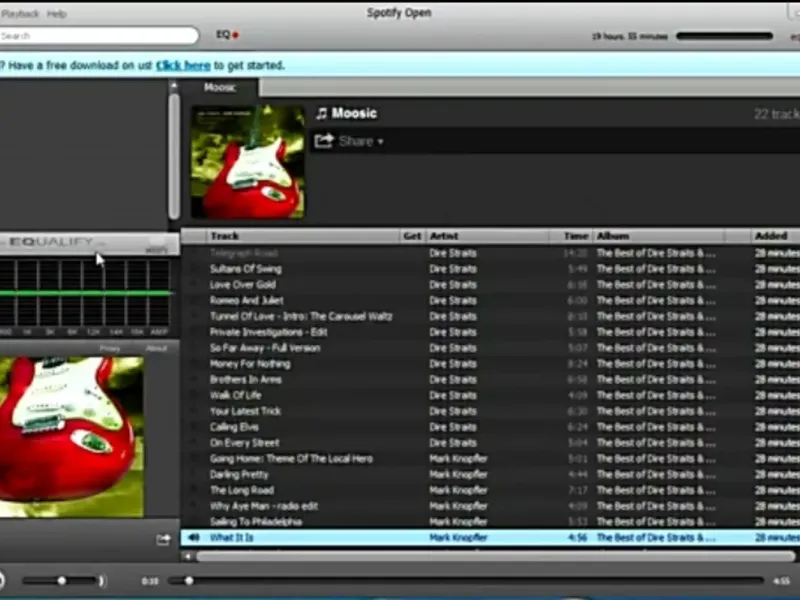Adjust the 6K equalizer band
Viewport: 800px width, 600px height.
coord(71,293)
